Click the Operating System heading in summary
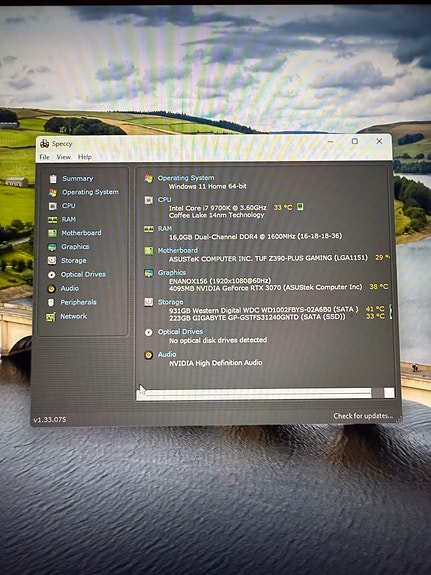Screen dimensions: 431x575 (186, 178)
